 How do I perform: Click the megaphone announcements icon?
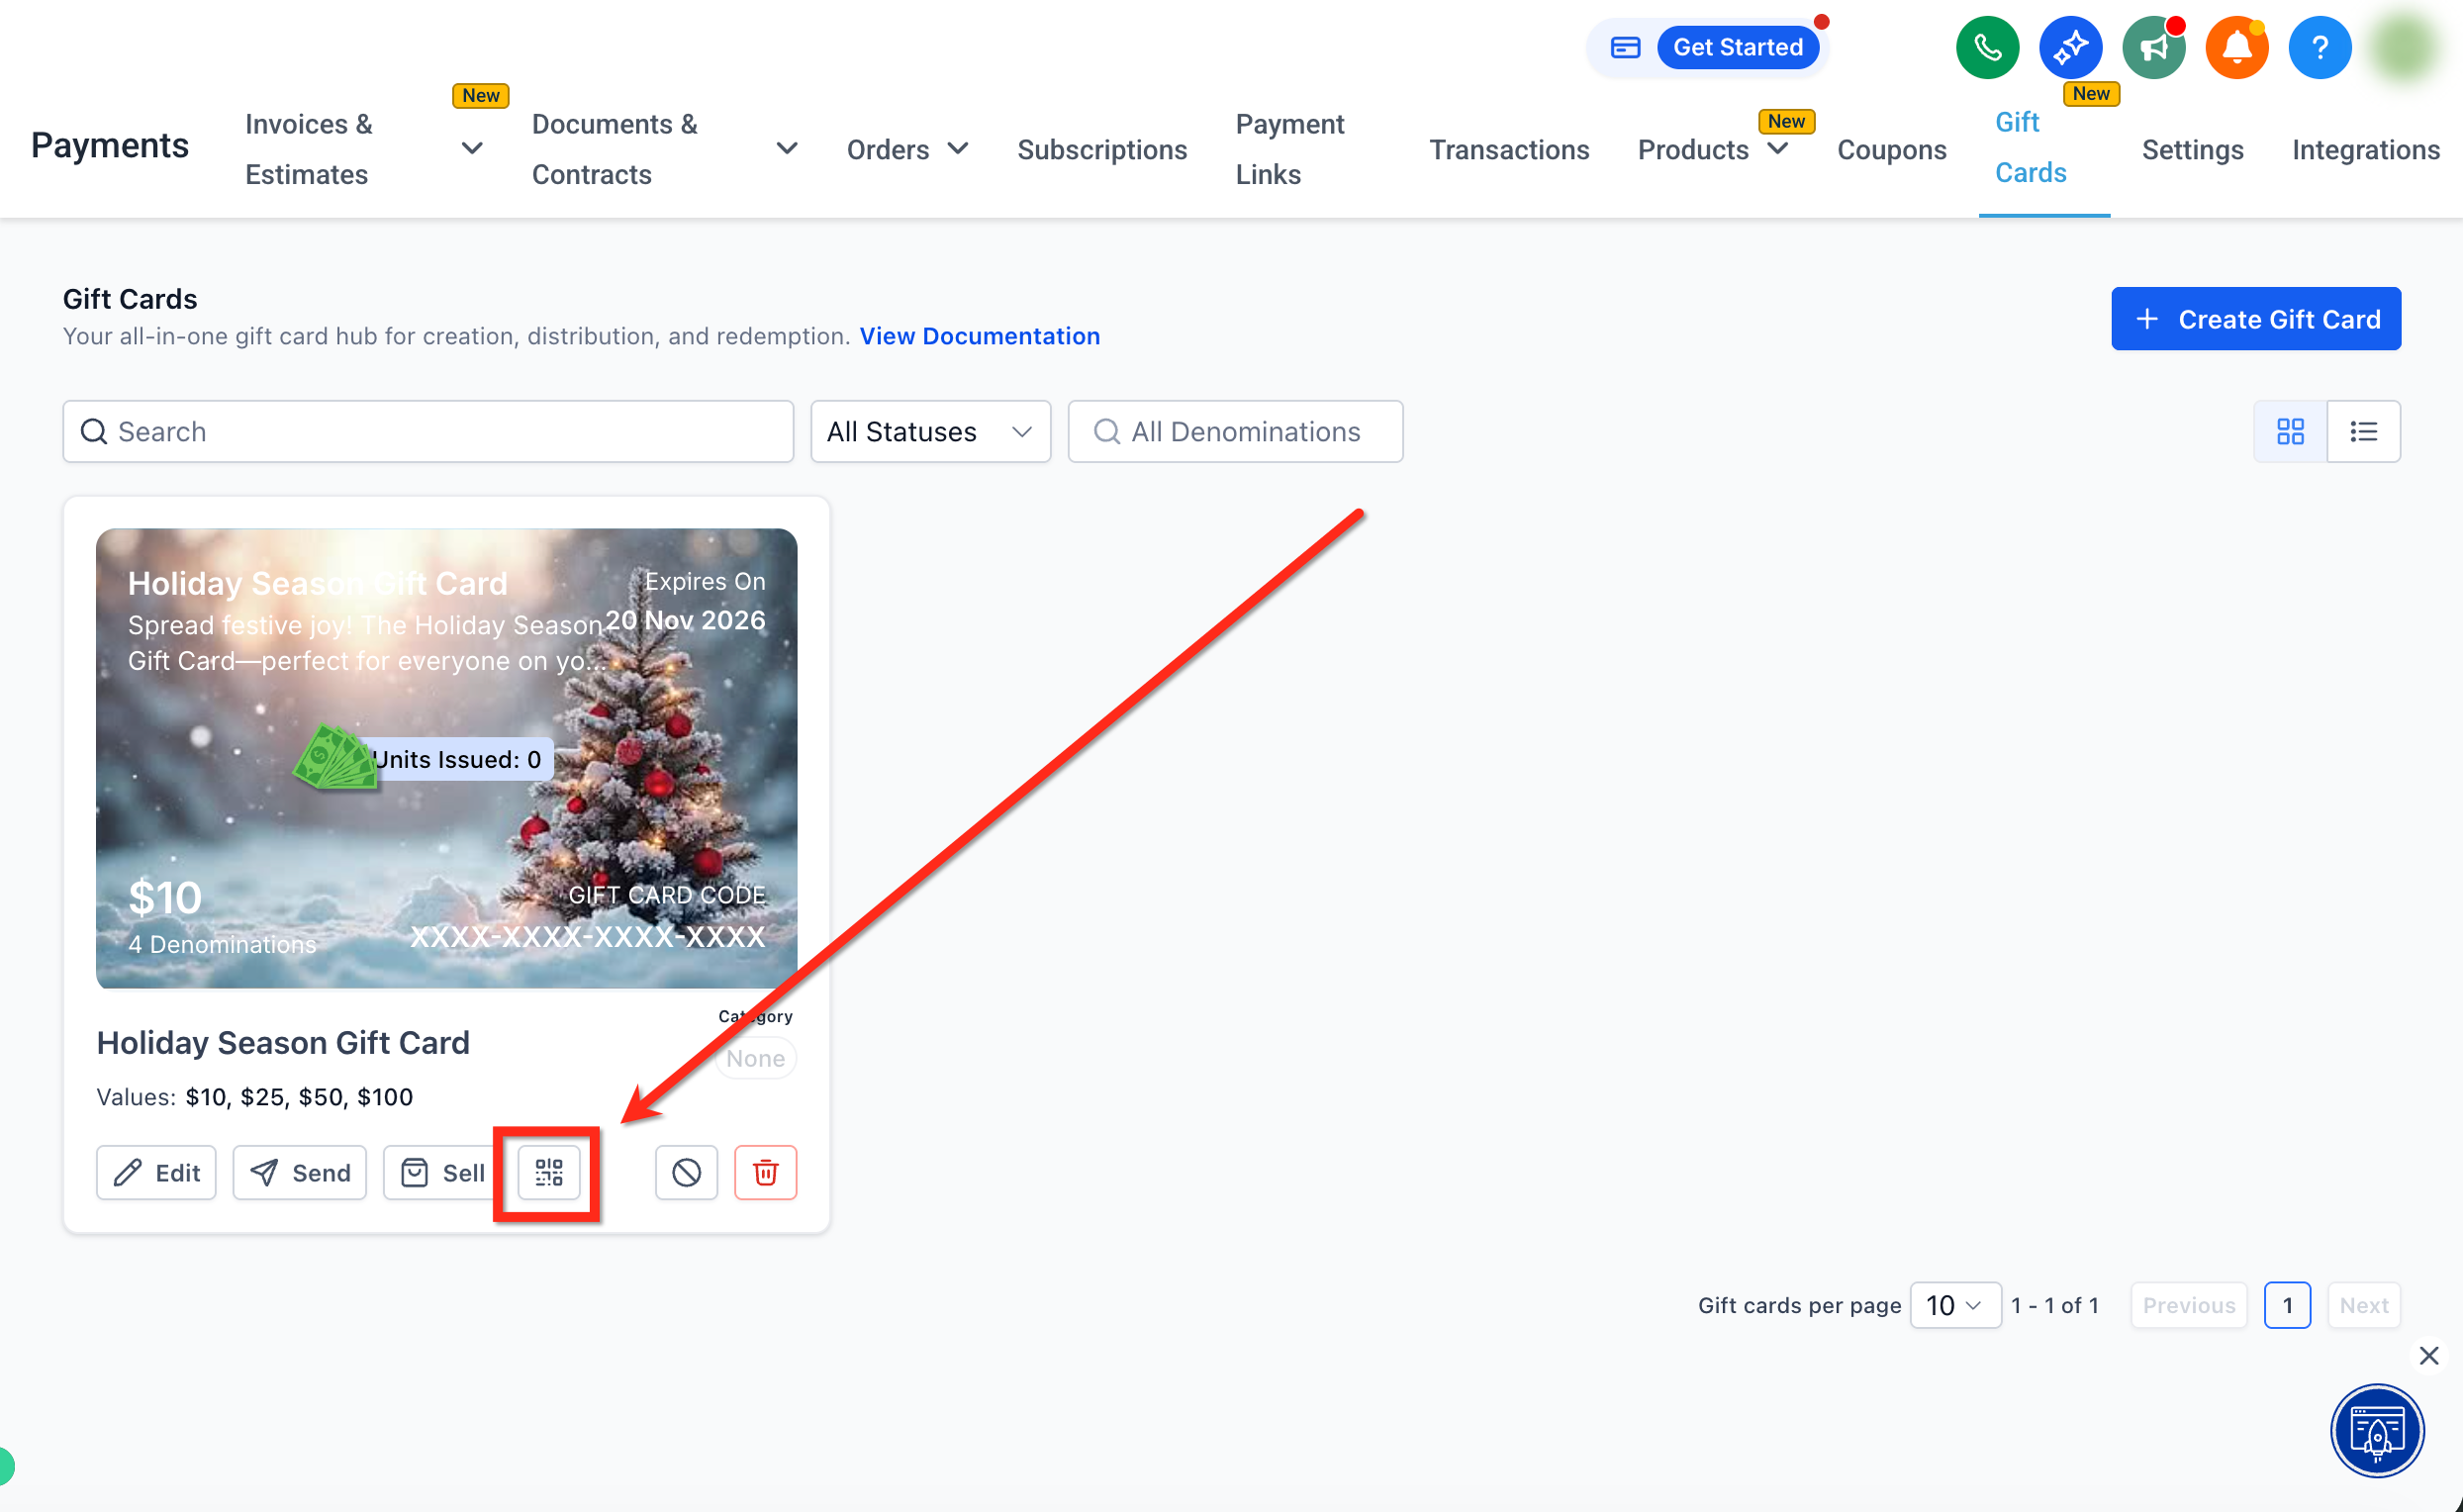pyautogui.click(x=2153, y=47)
